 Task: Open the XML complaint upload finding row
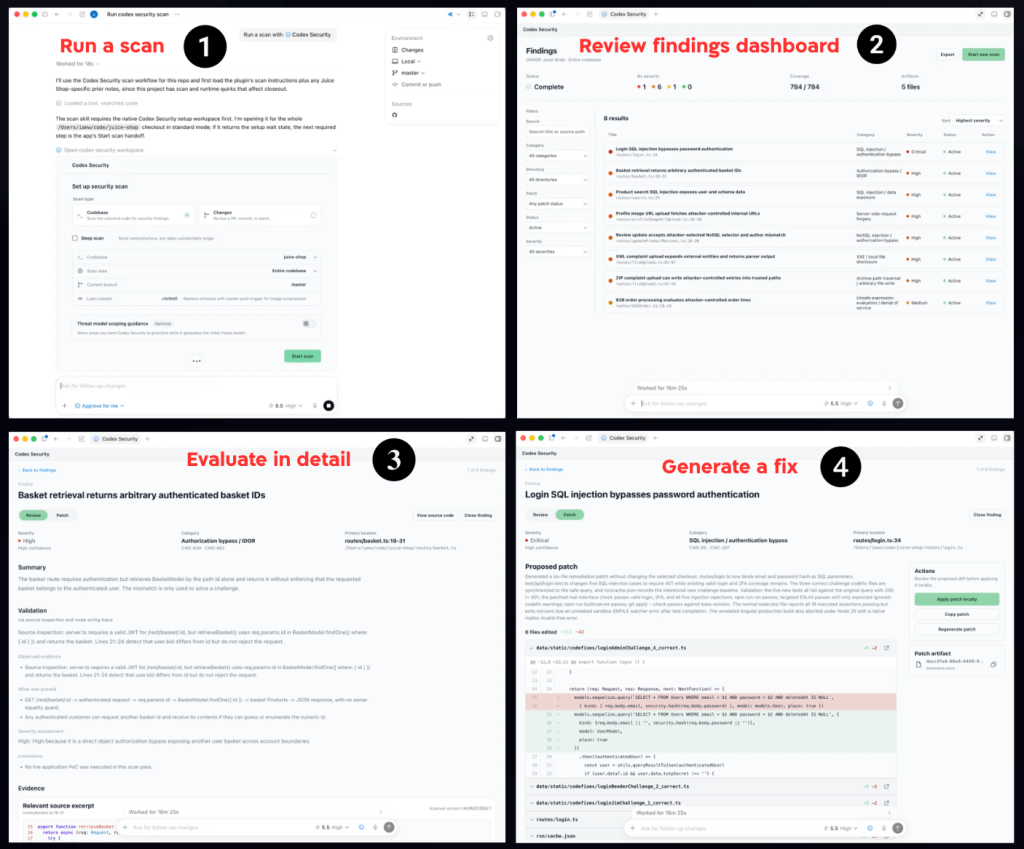[803, 259]
